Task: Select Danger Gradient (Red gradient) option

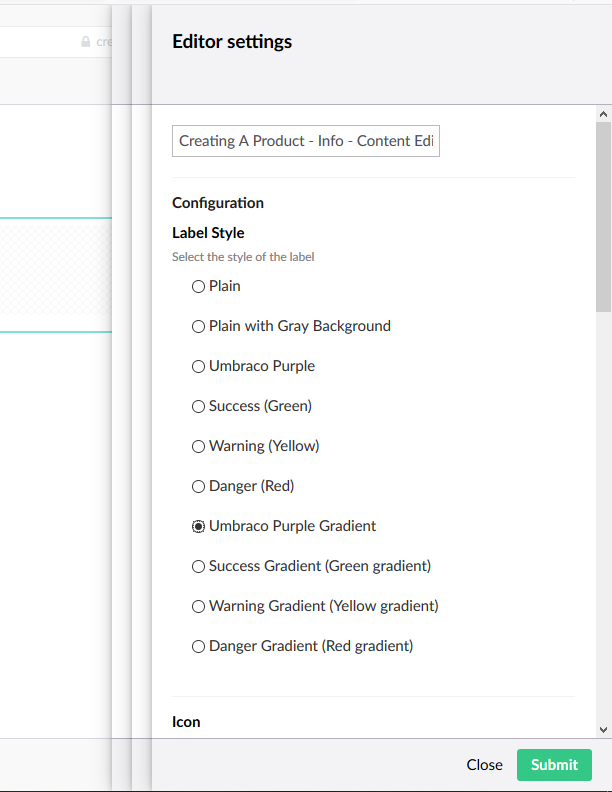Action: pyautogui.click(x=198, y=647)
